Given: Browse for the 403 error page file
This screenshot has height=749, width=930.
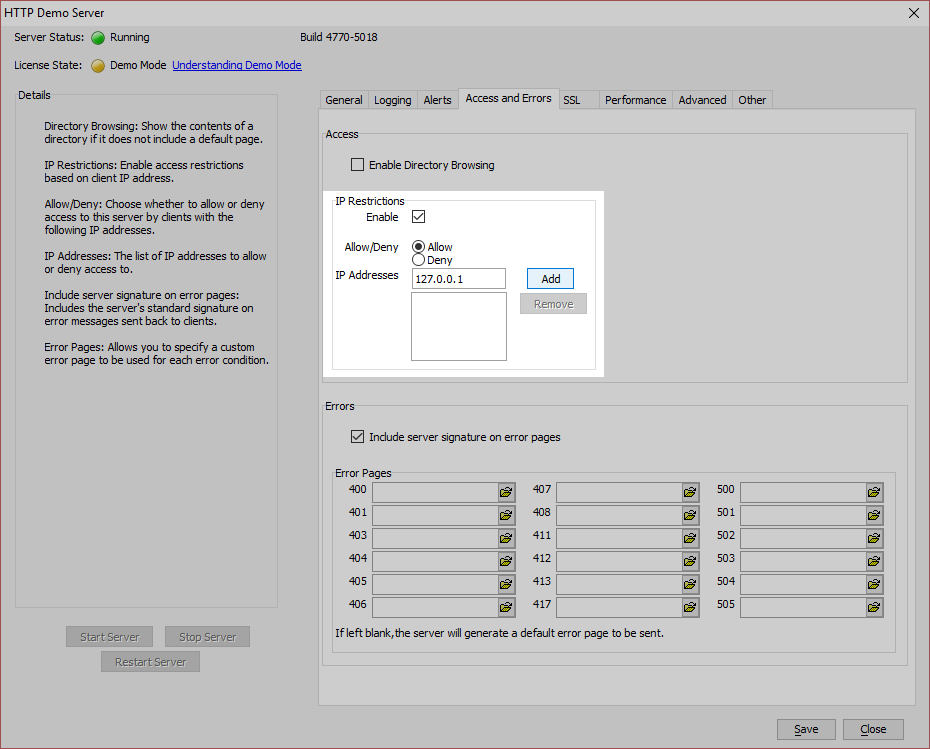Looking at the screenshot, I should pos(506,538).
